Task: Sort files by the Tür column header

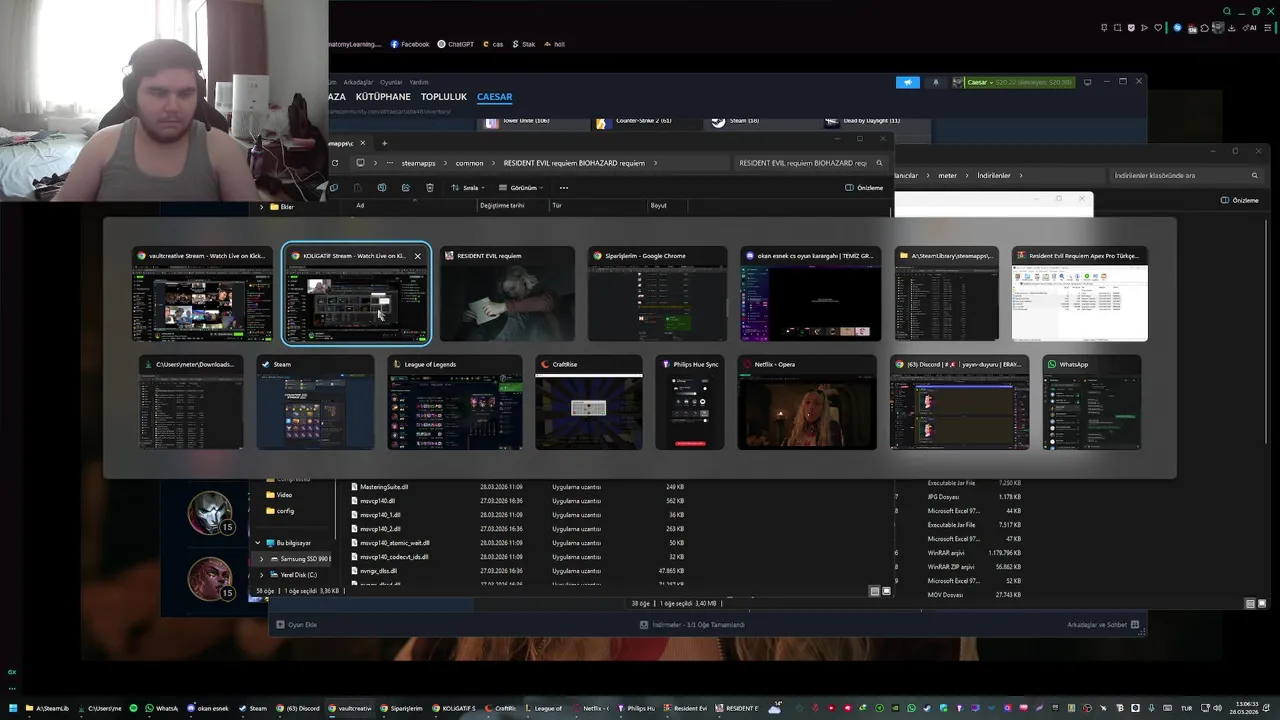Action: click(557, 205)
